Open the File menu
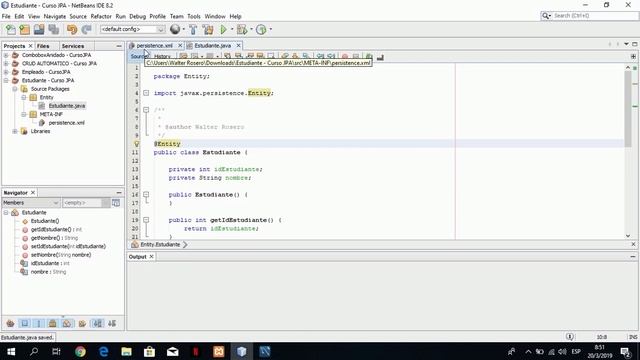 6,16
